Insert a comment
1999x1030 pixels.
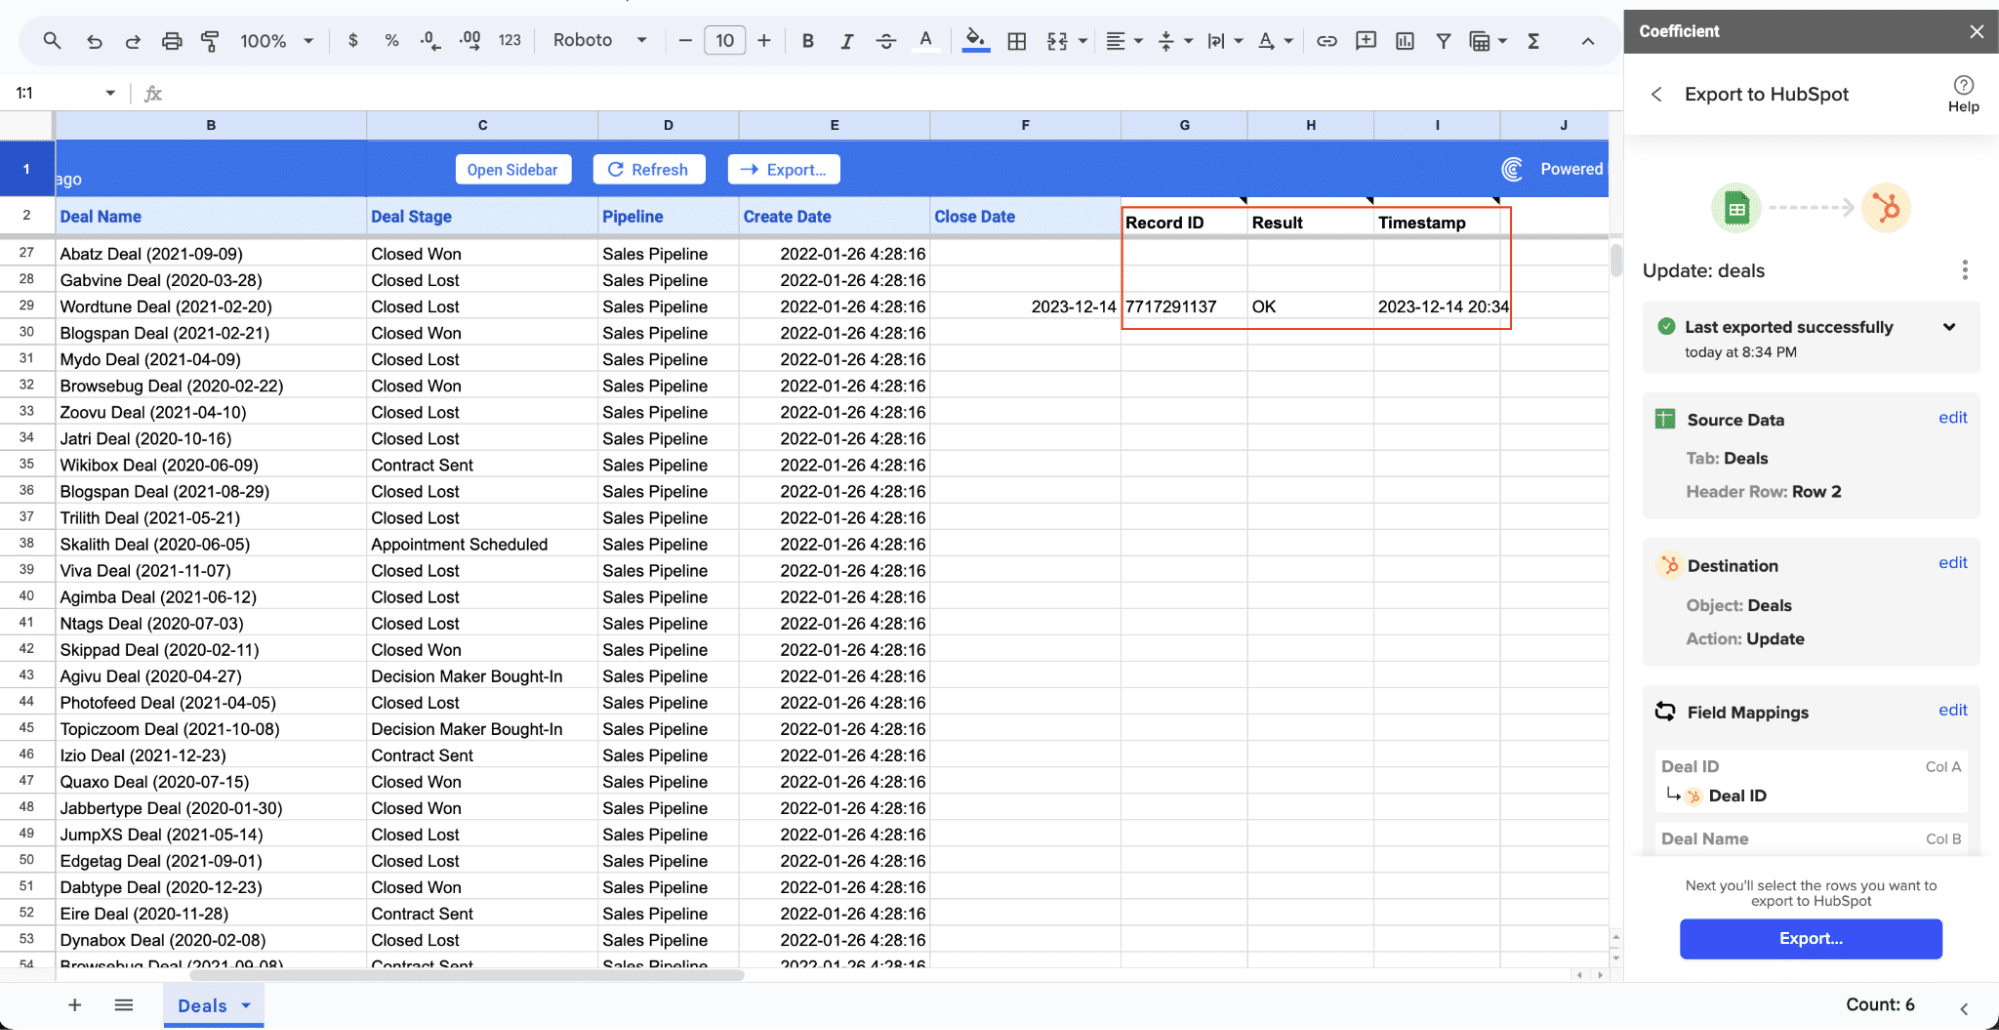click(x=1365, y=41)
